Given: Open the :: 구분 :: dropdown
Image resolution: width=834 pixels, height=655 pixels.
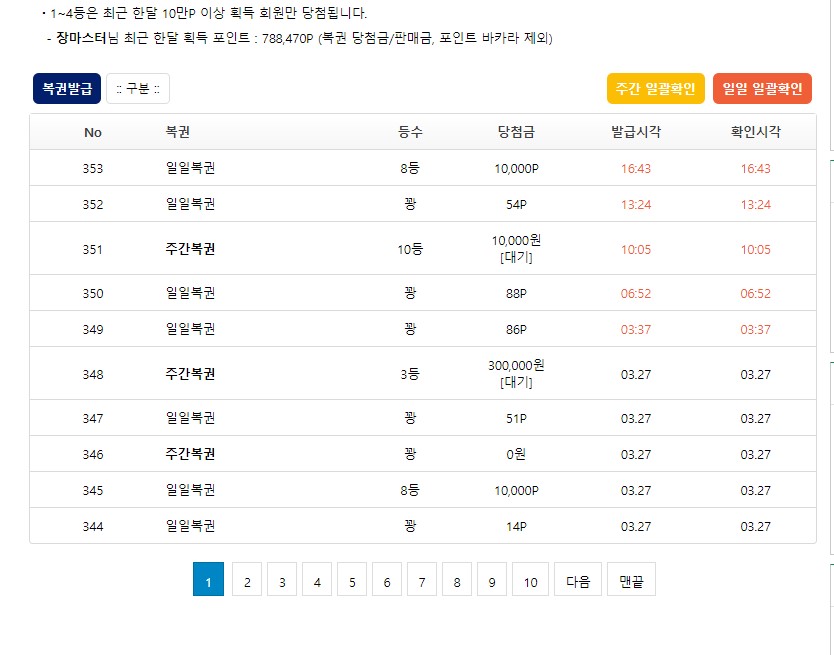Looking at the screenshot, I should point(138,88).
